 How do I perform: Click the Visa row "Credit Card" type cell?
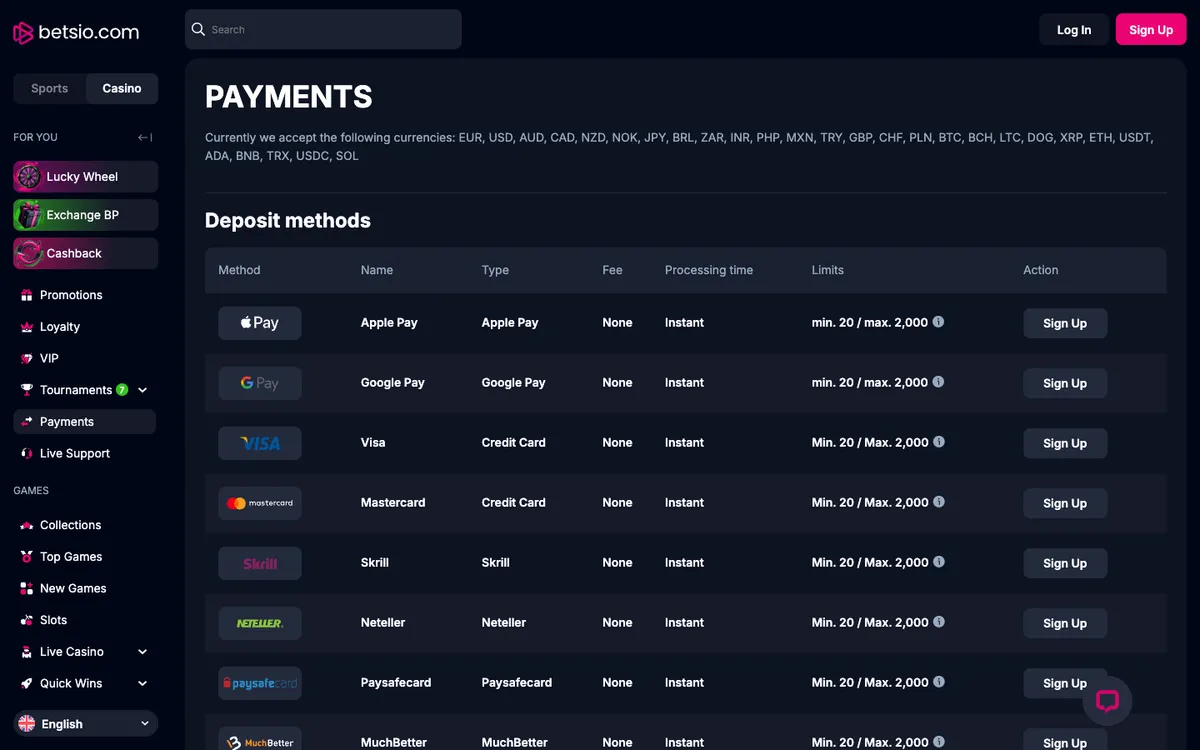click(514, 442)
